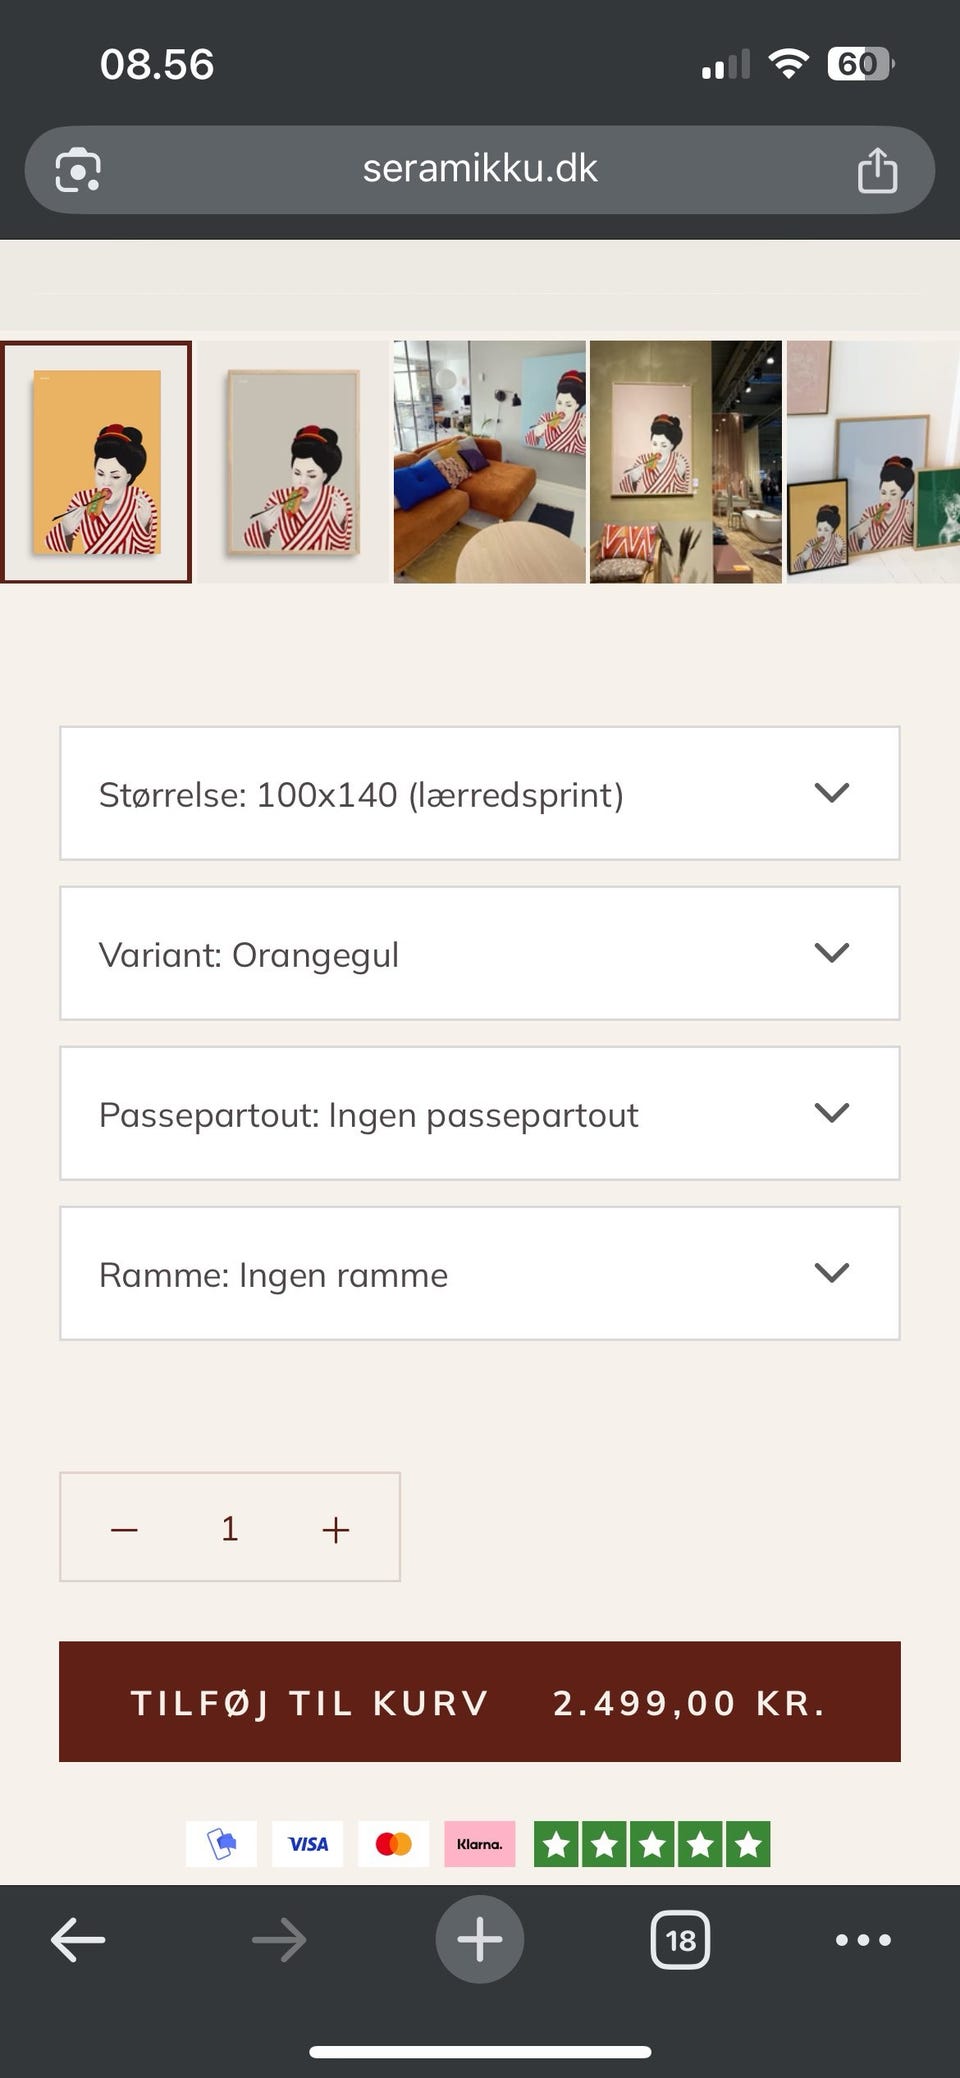Screen dimensions: 960x2078
Task: Tap the share icon in address bar
Action: [877, 169]
